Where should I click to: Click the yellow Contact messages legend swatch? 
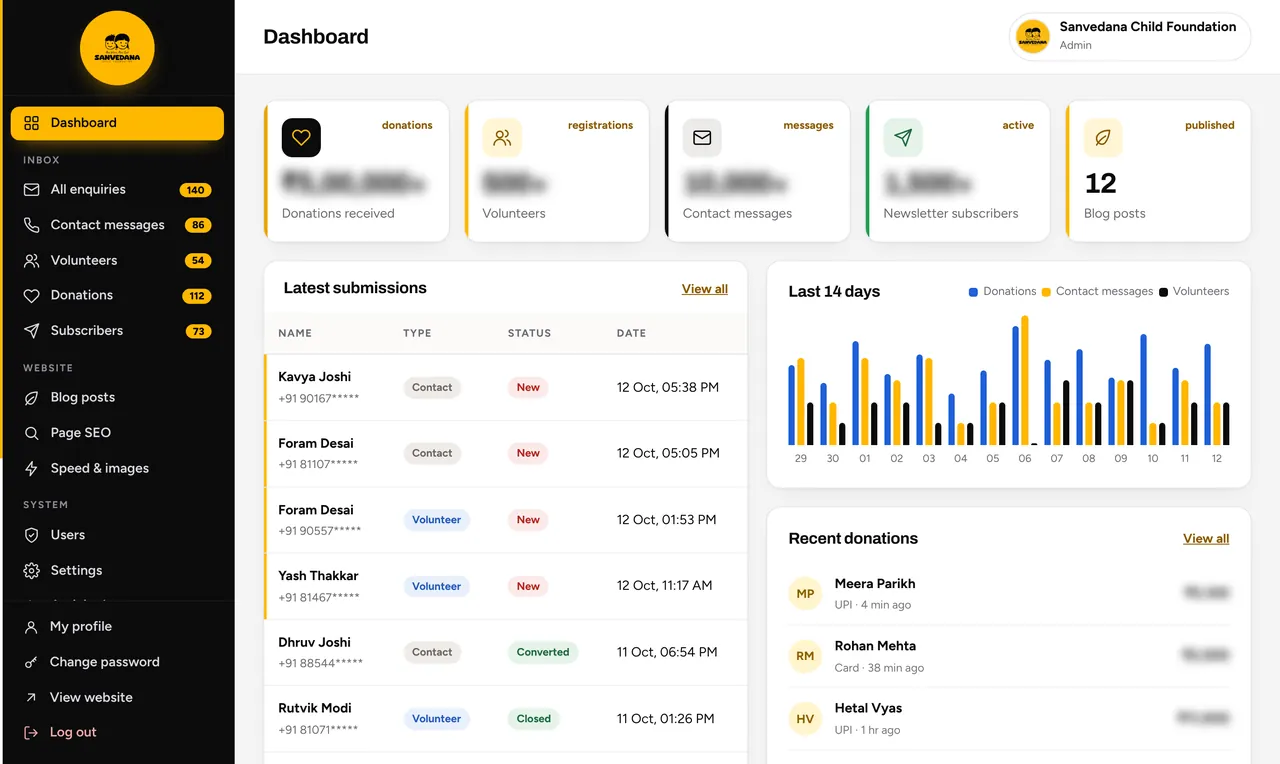point(1046,292)
